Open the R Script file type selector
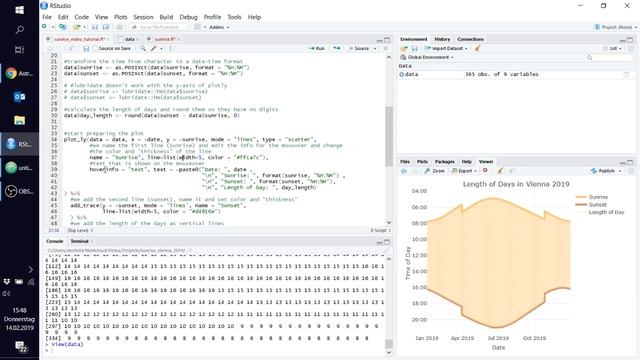Image resolution: width=640 pixels, height=360 pixels. pos(380,230)
